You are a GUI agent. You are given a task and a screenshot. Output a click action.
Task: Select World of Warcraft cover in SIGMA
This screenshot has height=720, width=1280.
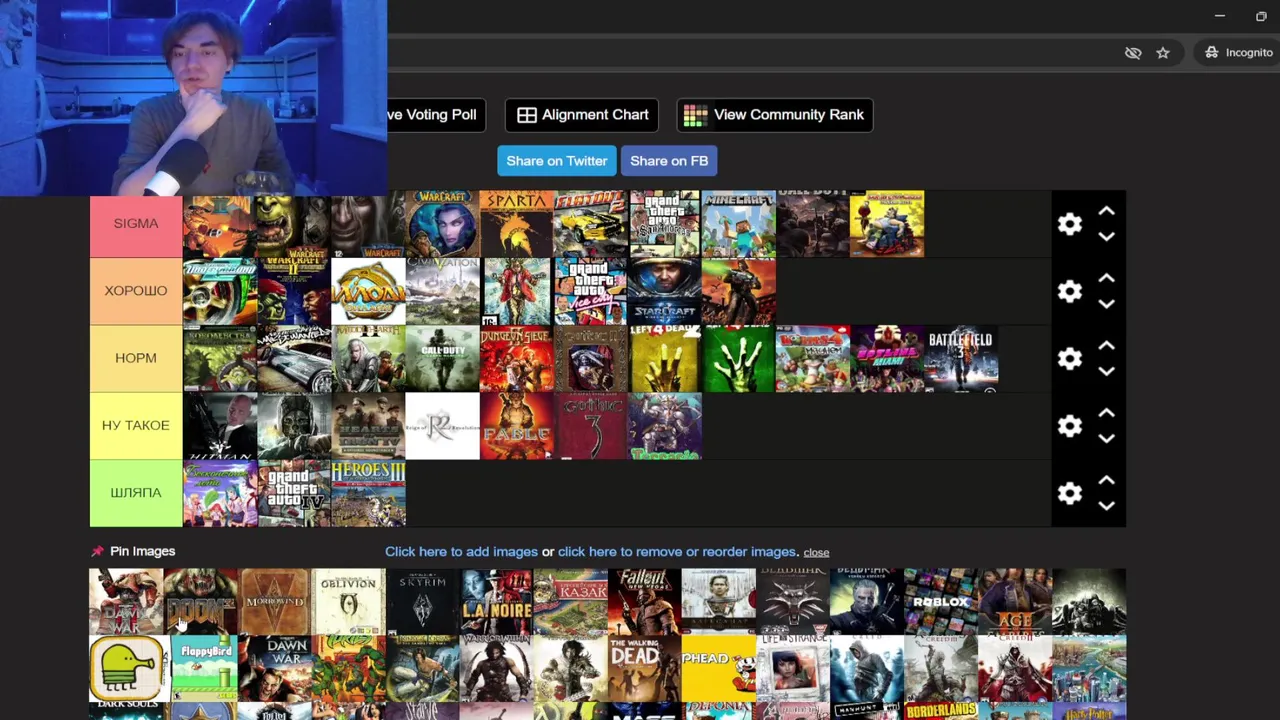click(x=443, y=224)
